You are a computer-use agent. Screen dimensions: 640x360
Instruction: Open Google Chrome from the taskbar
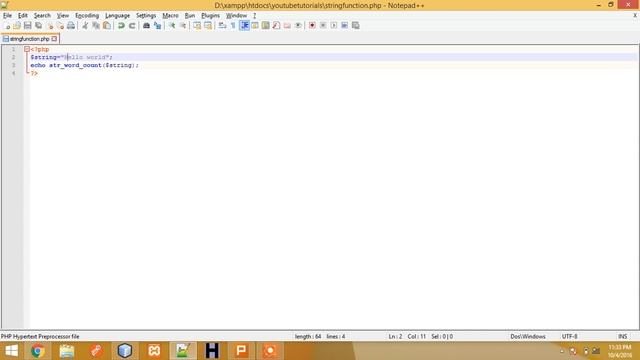[x=38, y=351]
